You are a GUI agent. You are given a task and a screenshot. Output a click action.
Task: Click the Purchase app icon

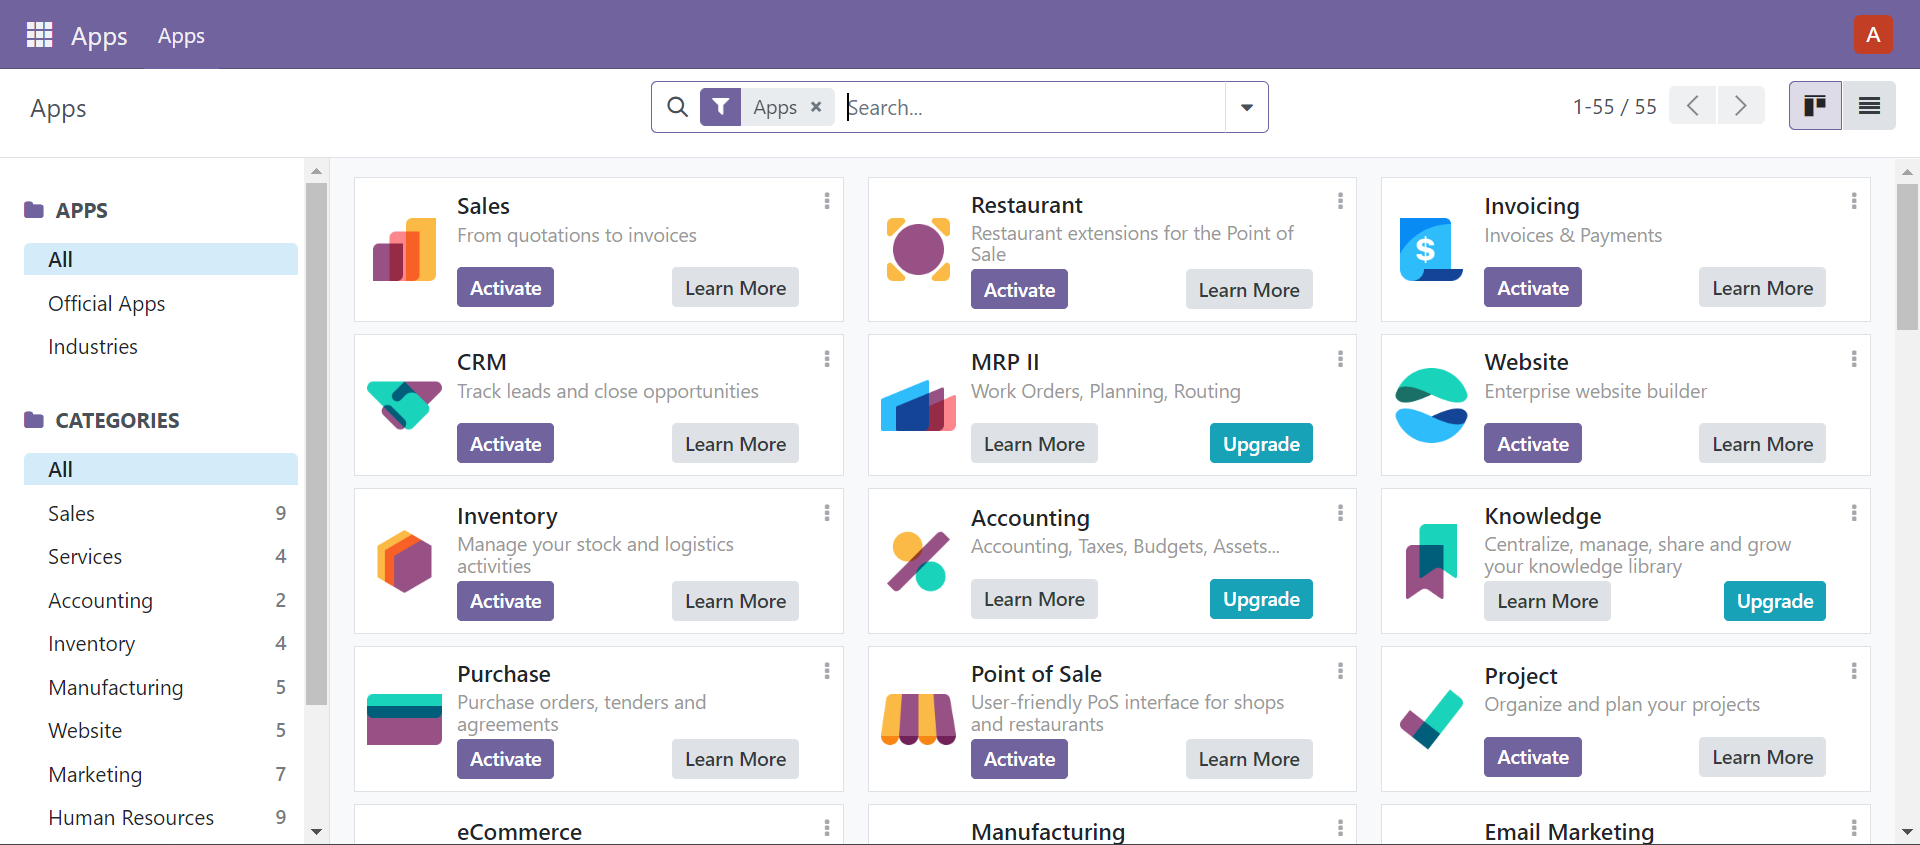pyautogui.click(x=404, y=720)
